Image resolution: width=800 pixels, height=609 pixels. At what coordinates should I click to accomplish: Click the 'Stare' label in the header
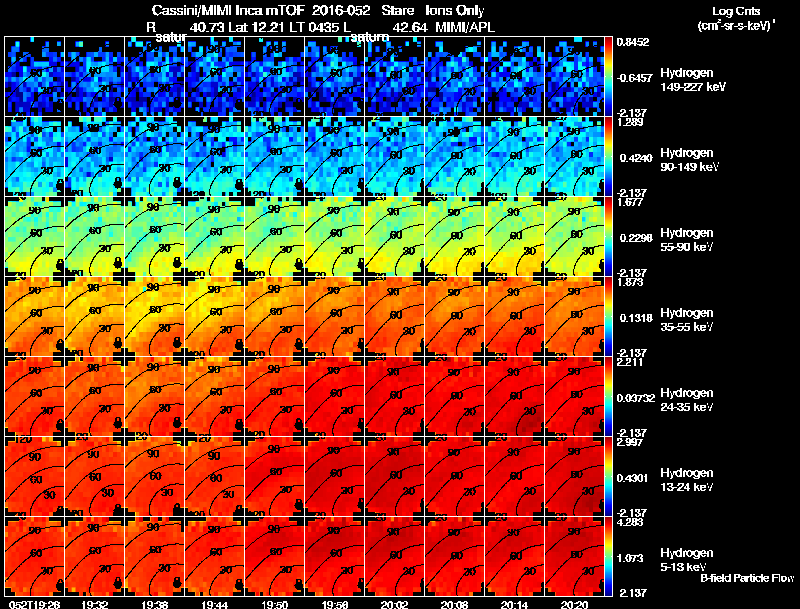397,10
